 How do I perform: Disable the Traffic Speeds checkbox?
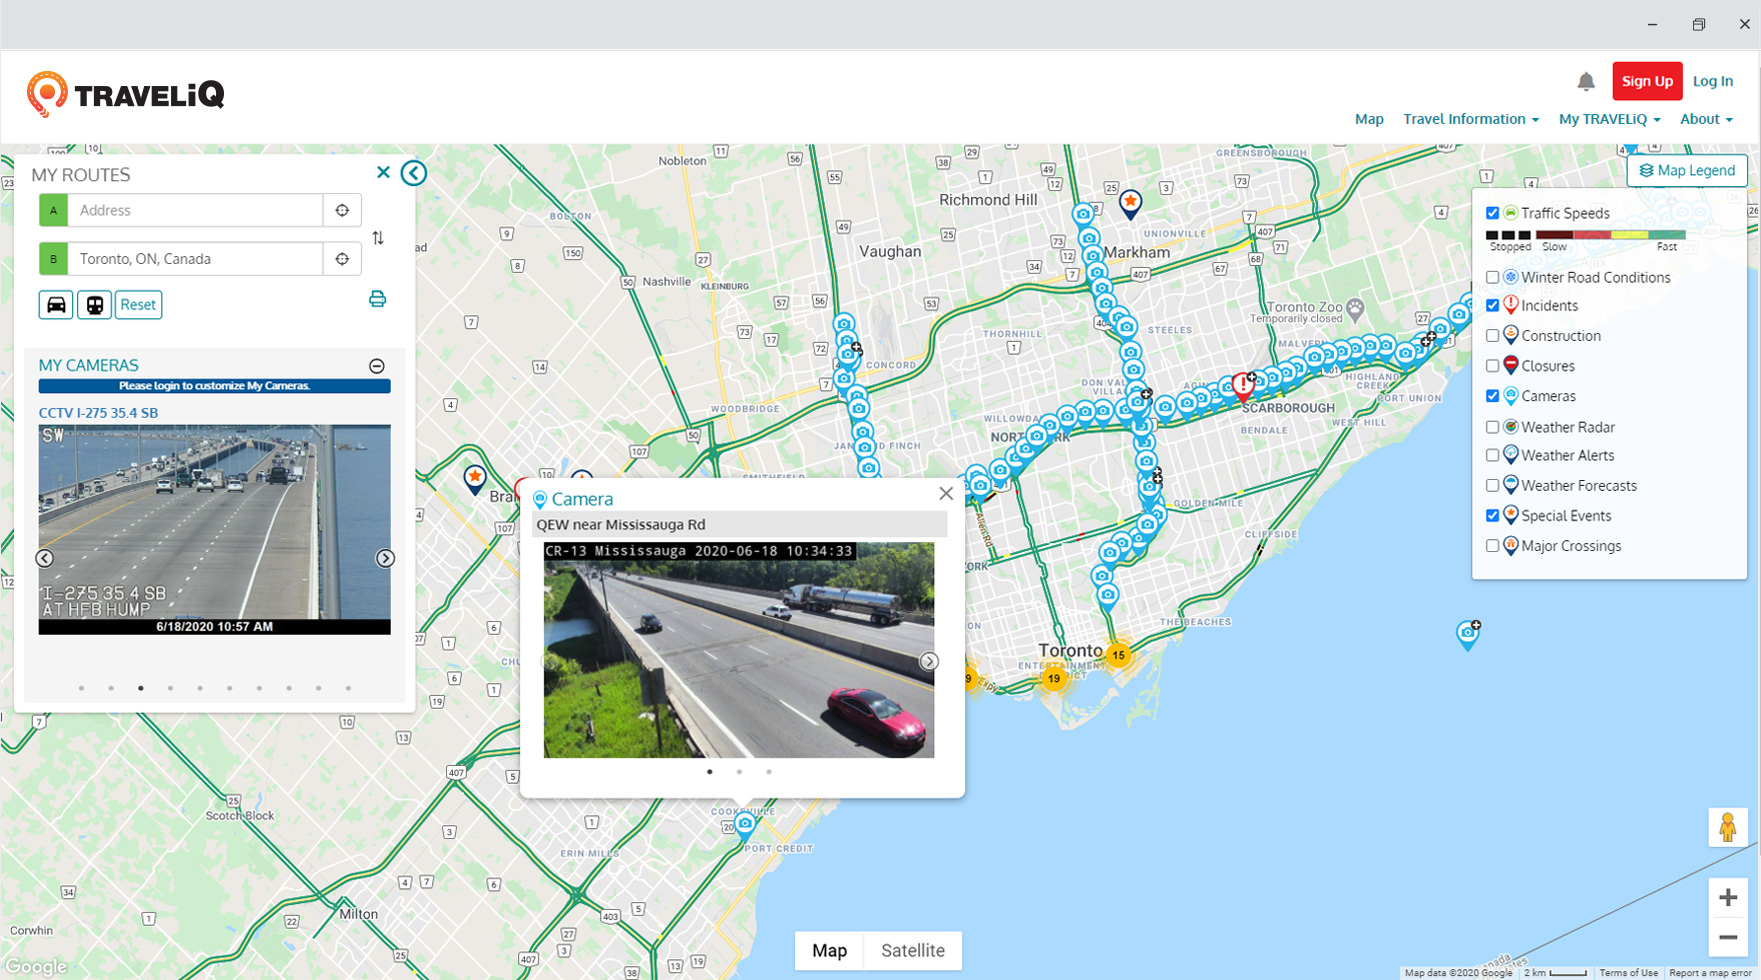click(x=1493, y=212)
